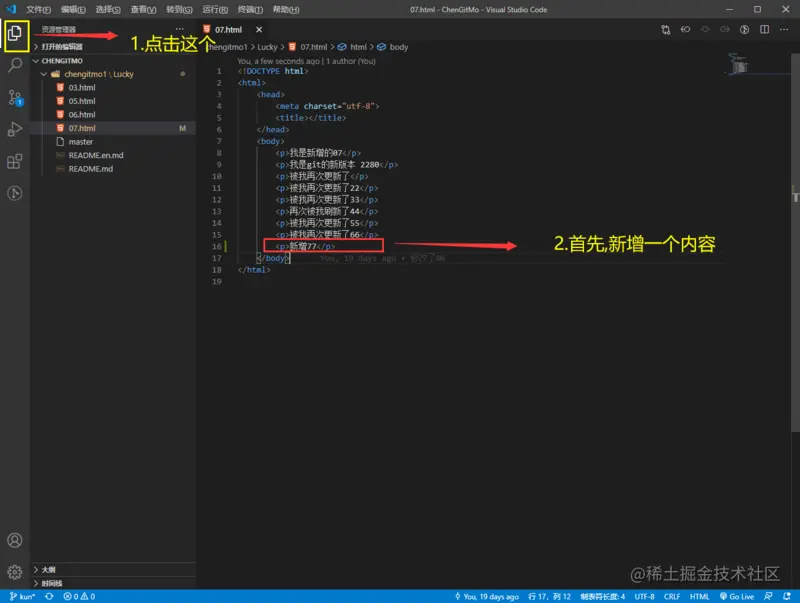Open the Manage gear menu
This screenshot has height=603, width=800.
(x=15, y=572)
